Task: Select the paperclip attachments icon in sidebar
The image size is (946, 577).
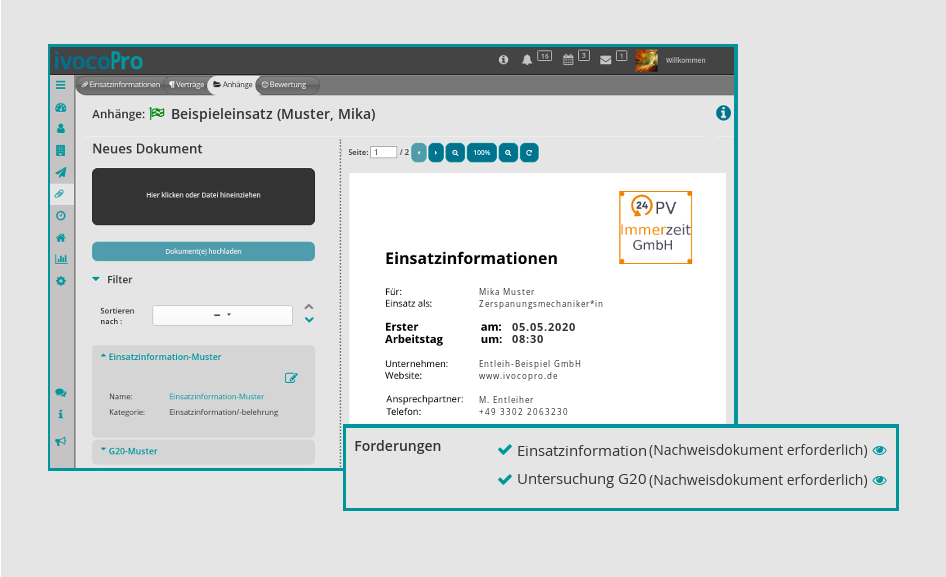Action: [60, 193]
